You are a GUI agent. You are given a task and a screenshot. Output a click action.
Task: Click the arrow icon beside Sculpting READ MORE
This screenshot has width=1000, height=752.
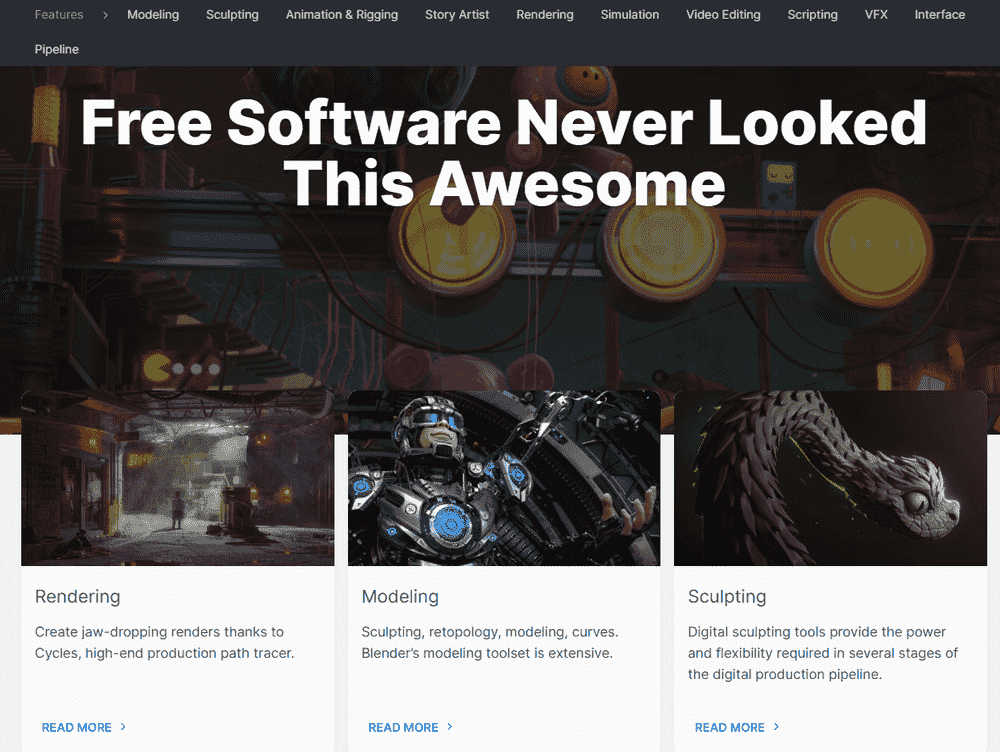pos(776,726)
